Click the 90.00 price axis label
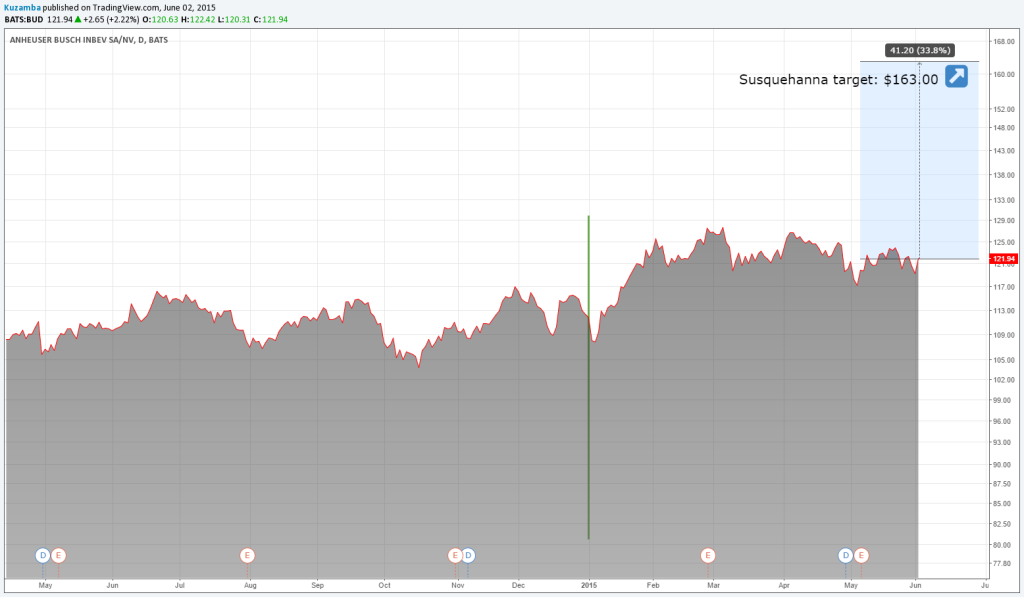The height and width of the screenshot is (597, 1024). 1004,464
